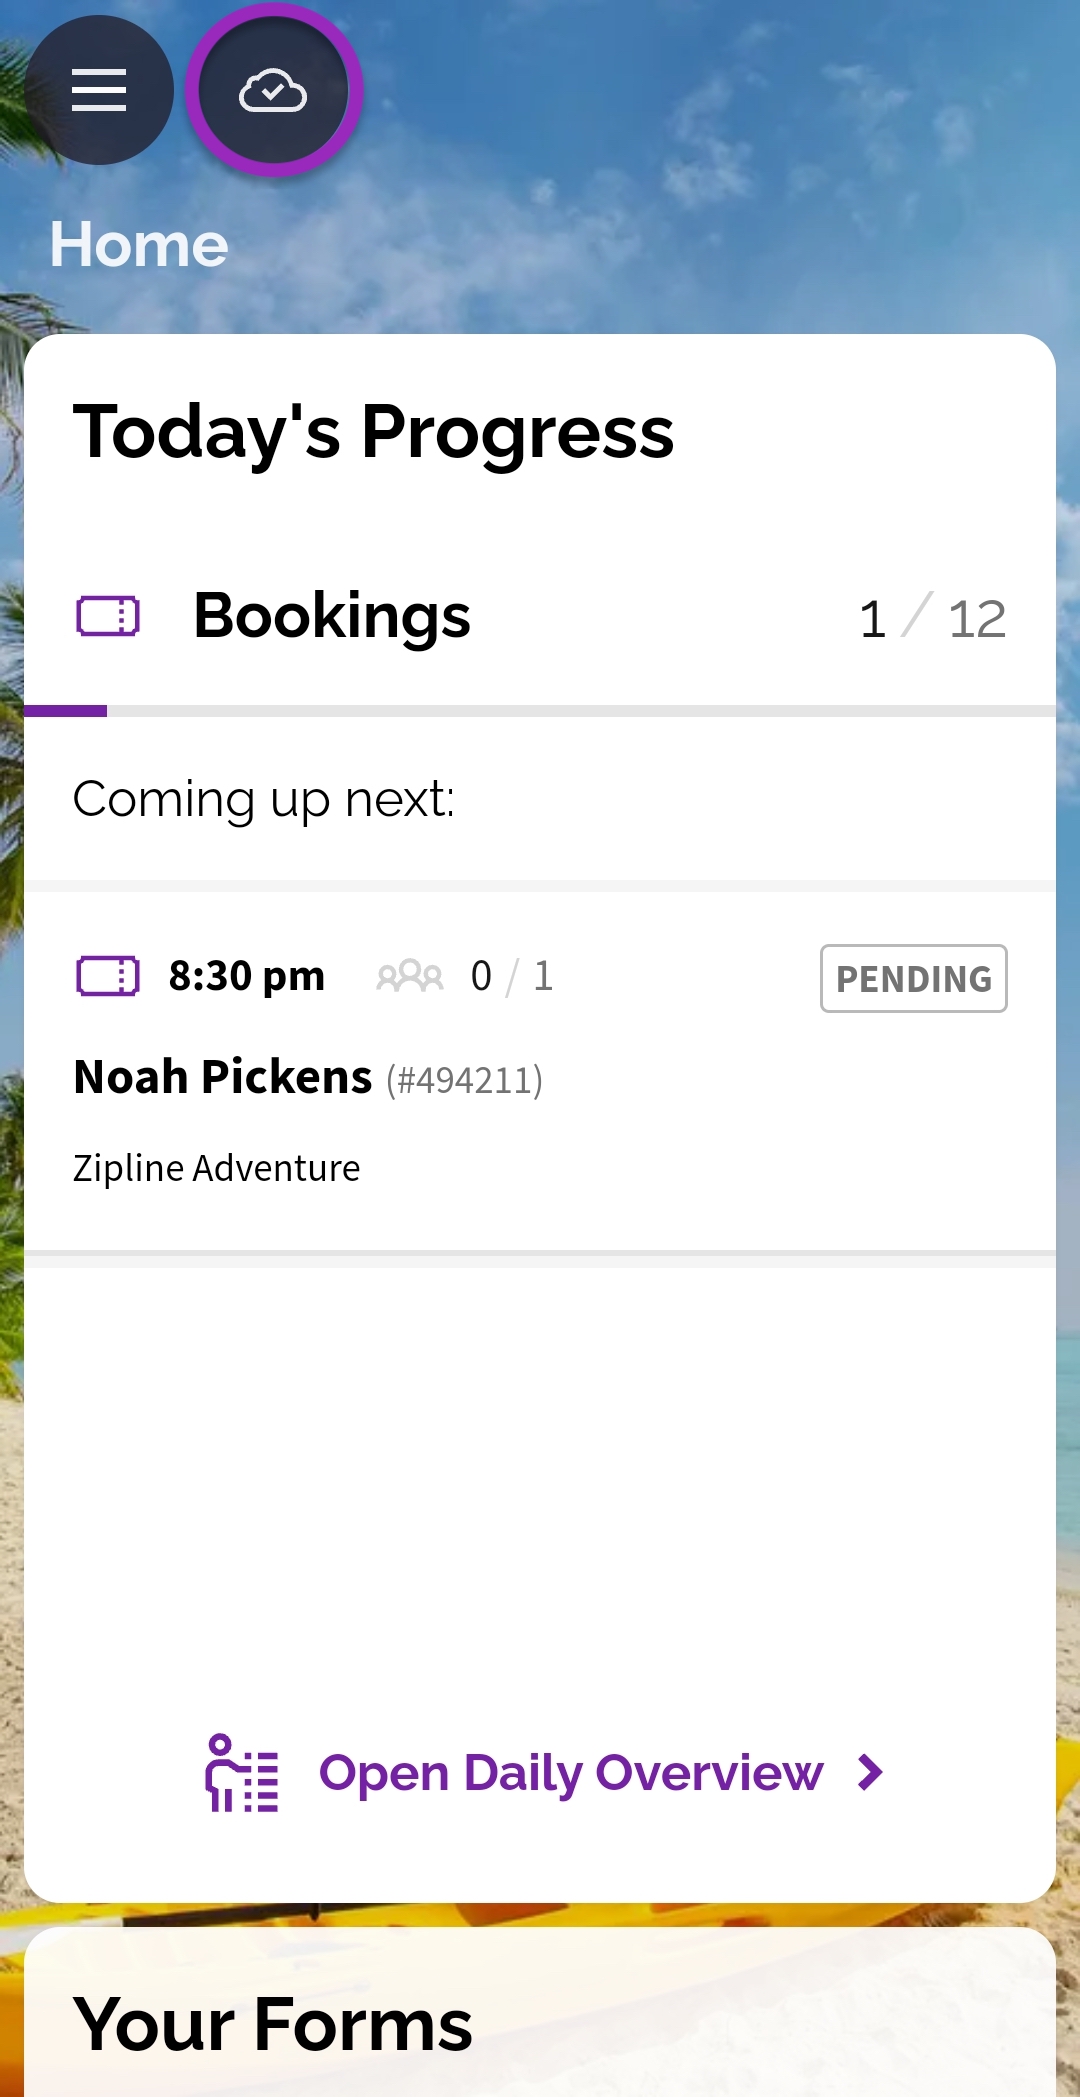Click the guests group icon
Image resolution: width=1080 pixels, height=2097 pixels.
point(409,976)
